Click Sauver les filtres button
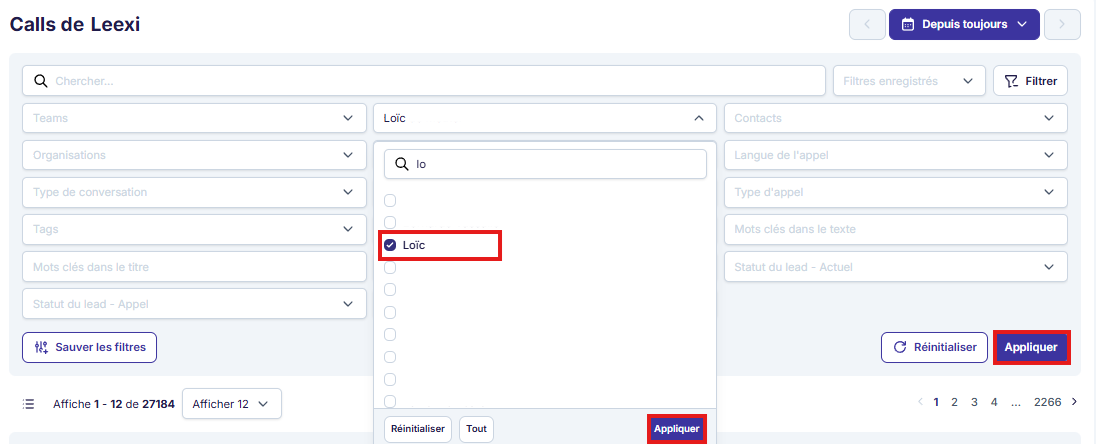The height and width of the screenshot is (445, 1096). tap(89, 347)
